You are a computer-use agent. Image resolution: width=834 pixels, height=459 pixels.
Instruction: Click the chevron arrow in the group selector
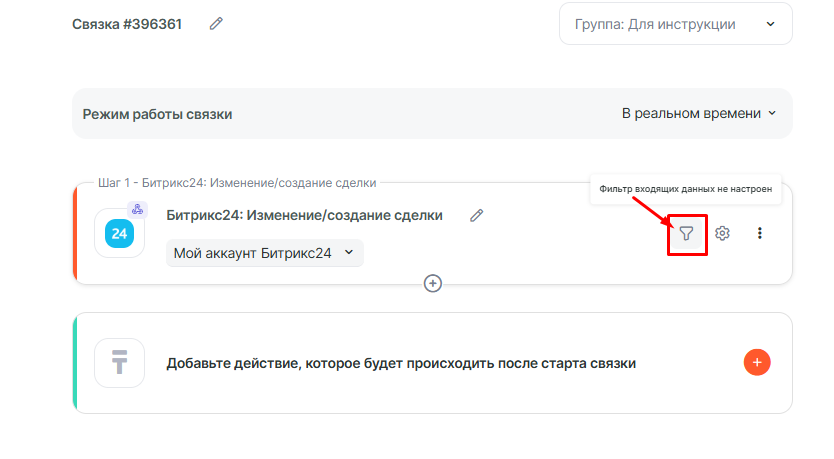770,24
